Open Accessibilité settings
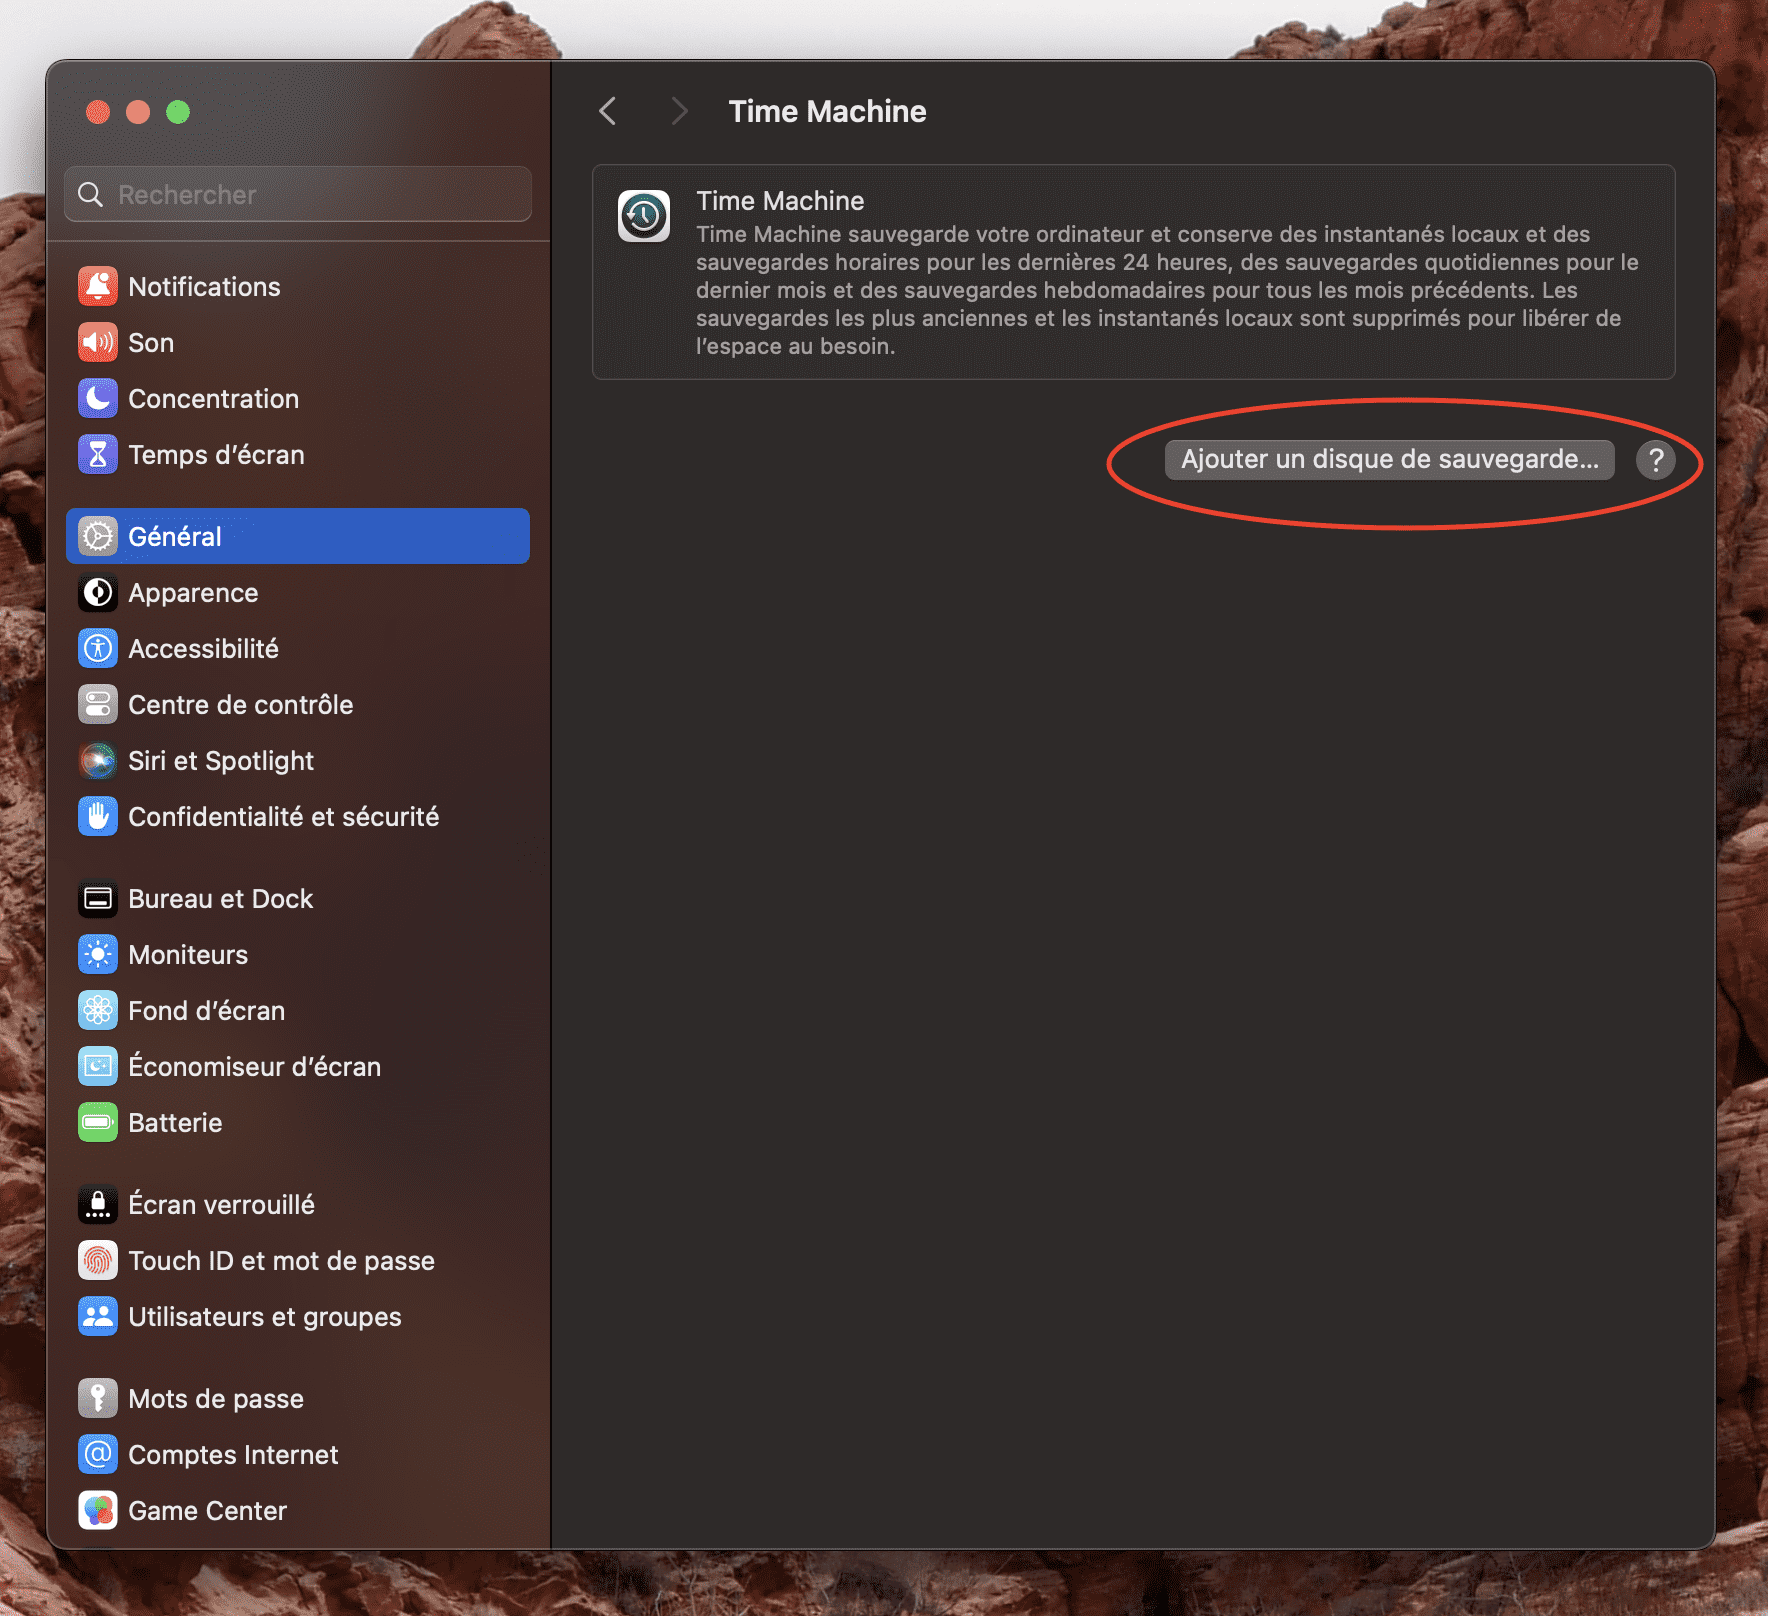Viewport: 1768px width, 1616px height. point(298,649)
